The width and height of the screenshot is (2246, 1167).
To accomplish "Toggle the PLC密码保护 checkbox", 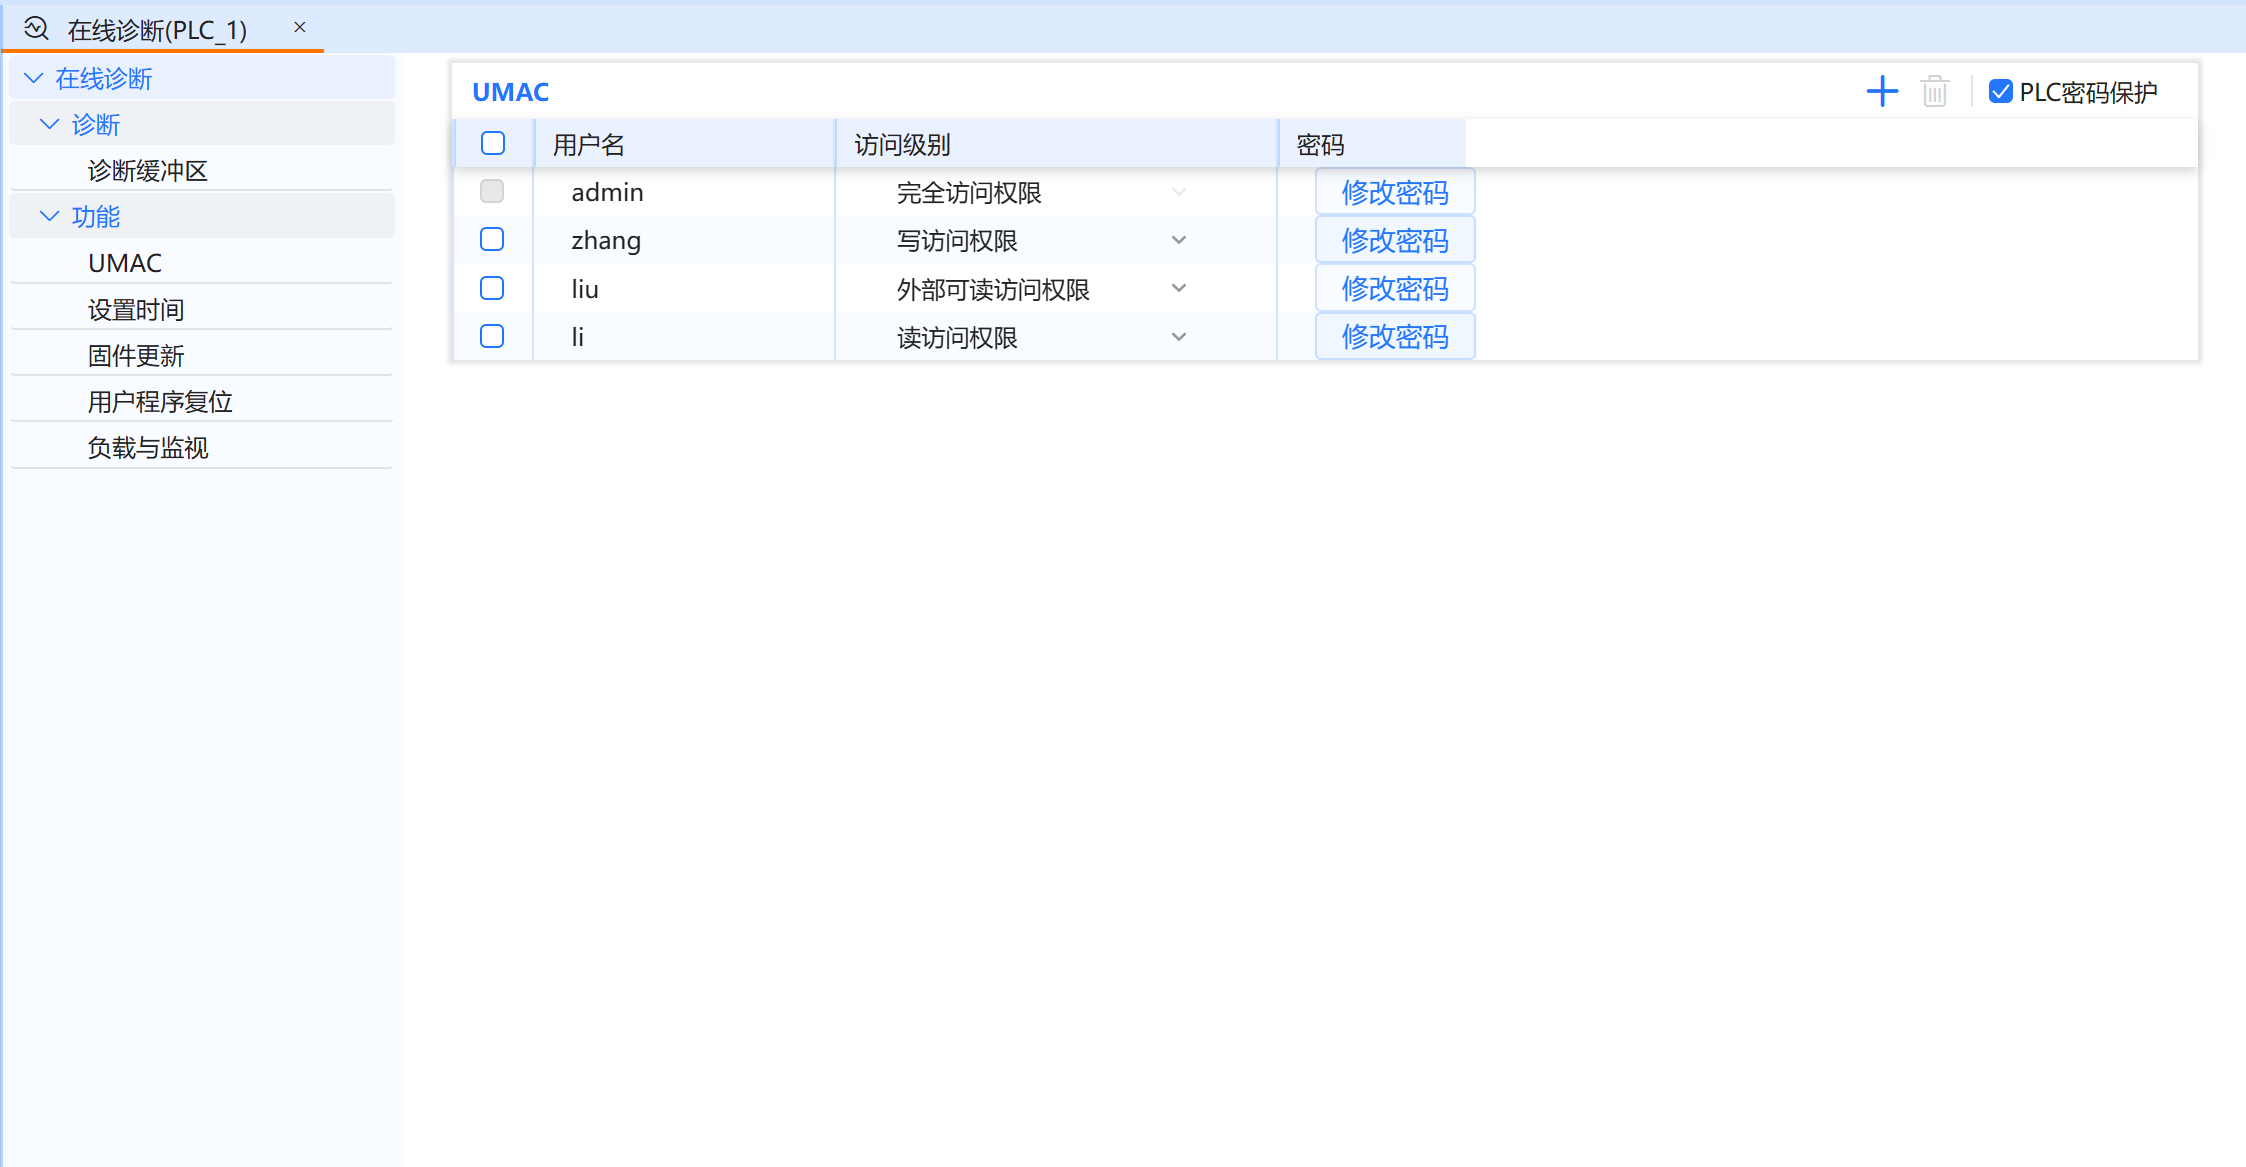I will [2000, 92].
